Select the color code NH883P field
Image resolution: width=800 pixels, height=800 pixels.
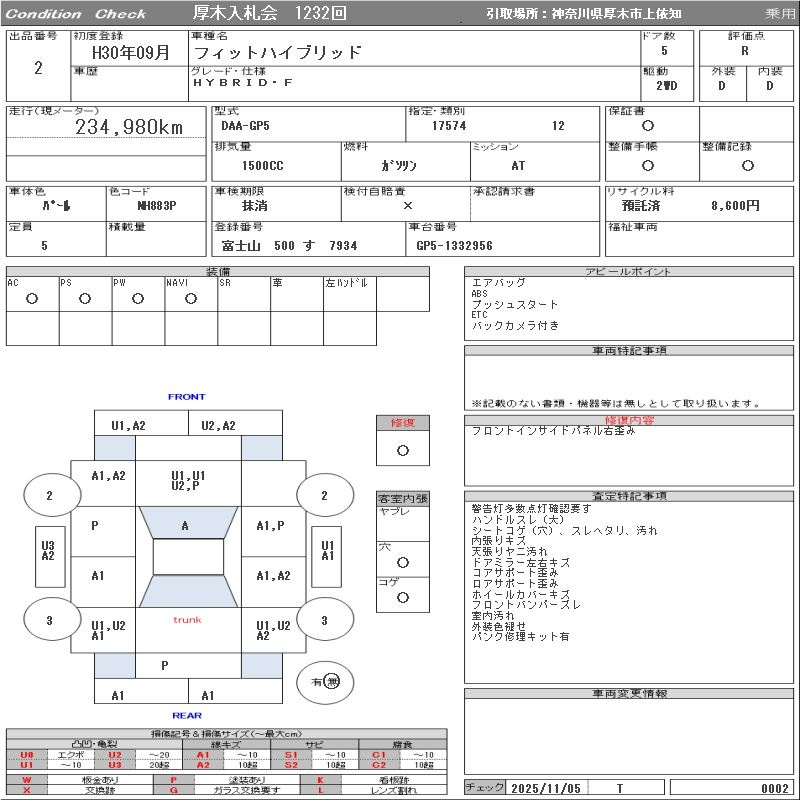pyautogui.click(x=156, y=205)
